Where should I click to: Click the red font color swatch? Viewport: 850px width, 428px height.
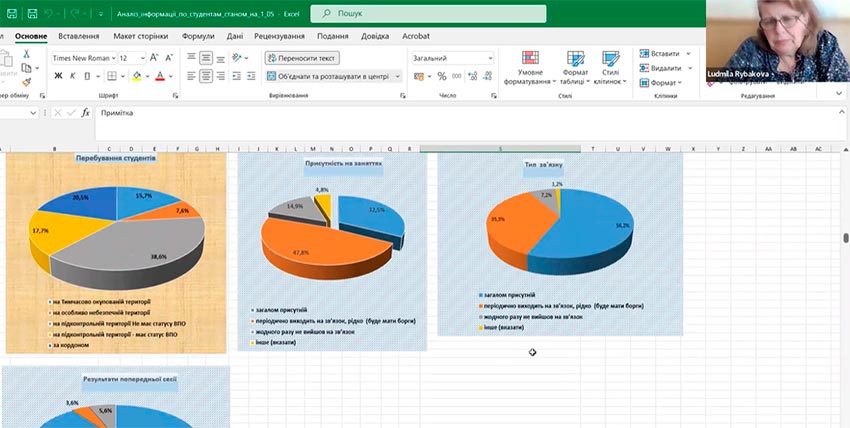coord(159,77)
